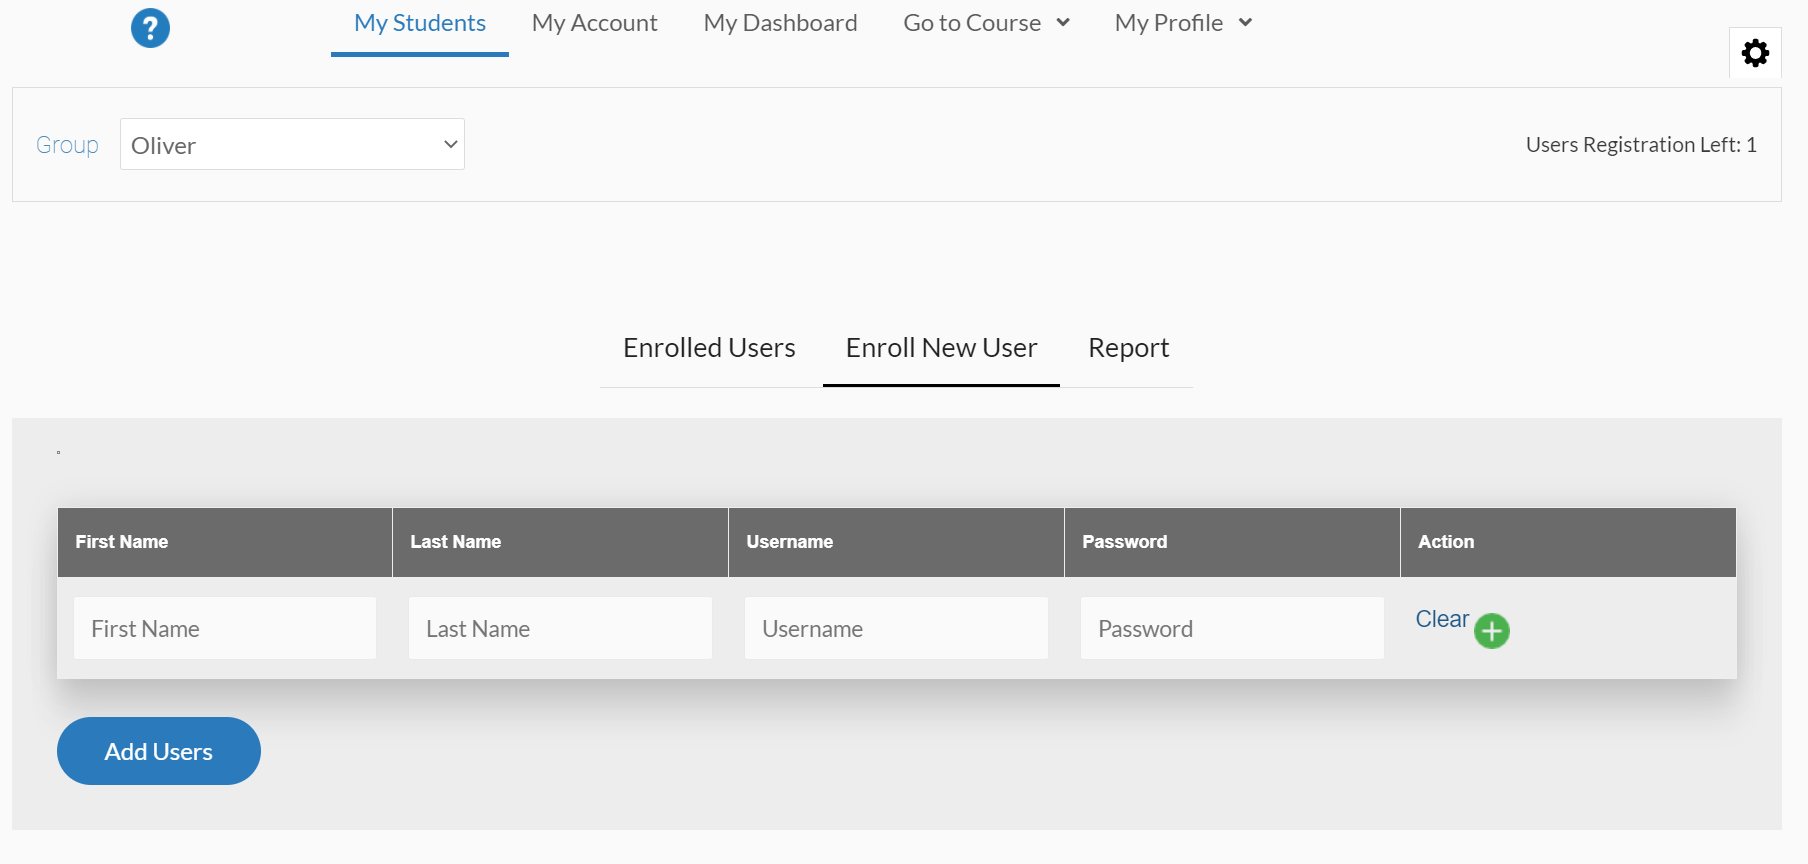
Task: Click the green plus add row icon
Action: click(x=1491, y=631)
